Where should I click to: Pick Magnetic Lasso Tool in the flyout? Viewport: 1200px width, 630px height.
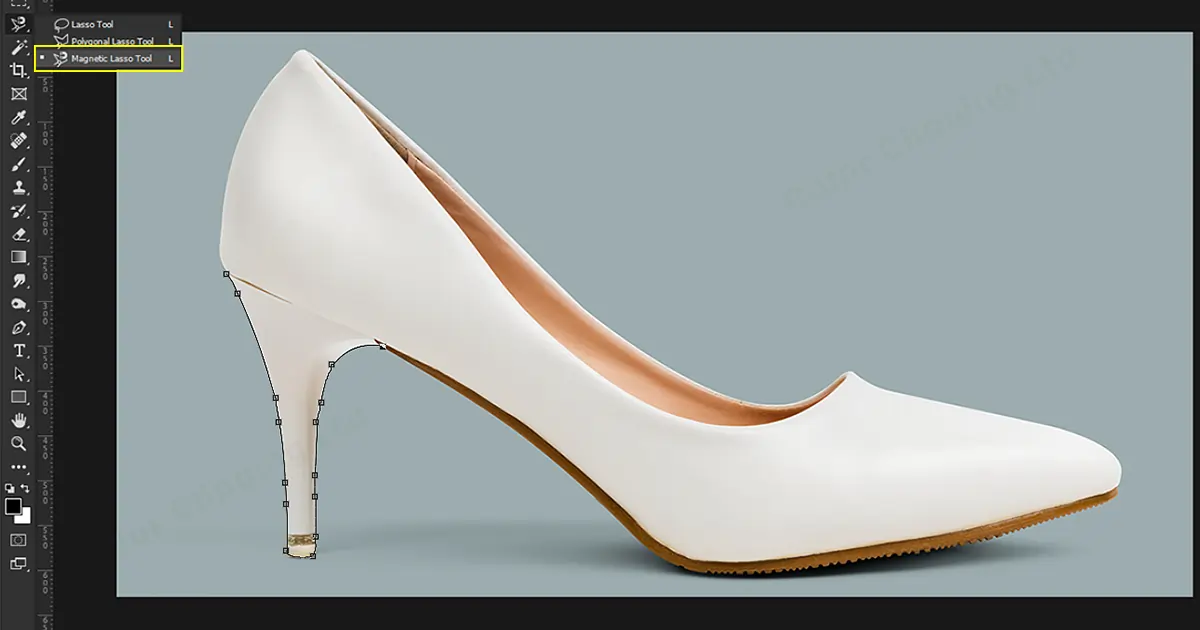(111, 59)
